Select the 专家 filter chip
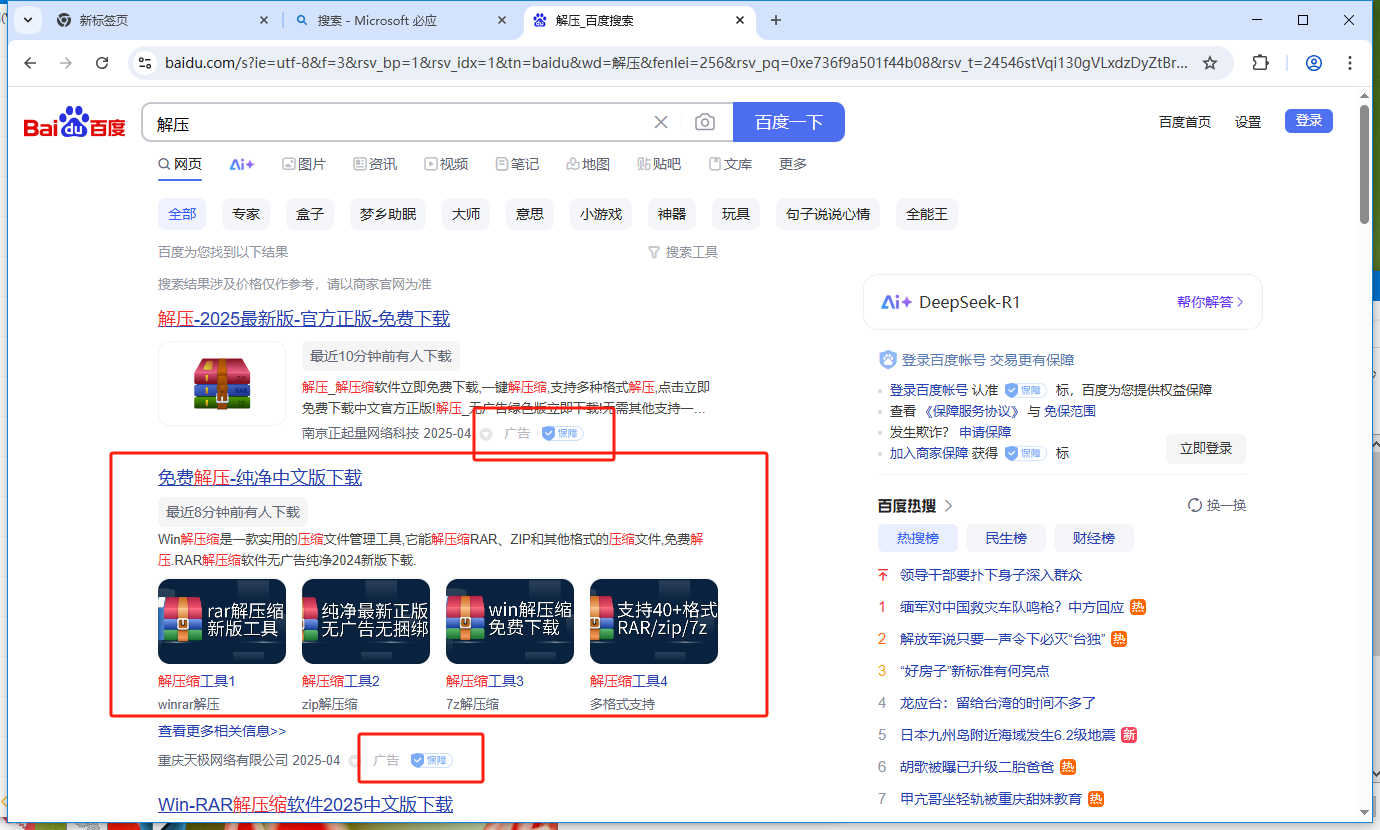Viewport: 1380px width, 830px height. [246, 214]
